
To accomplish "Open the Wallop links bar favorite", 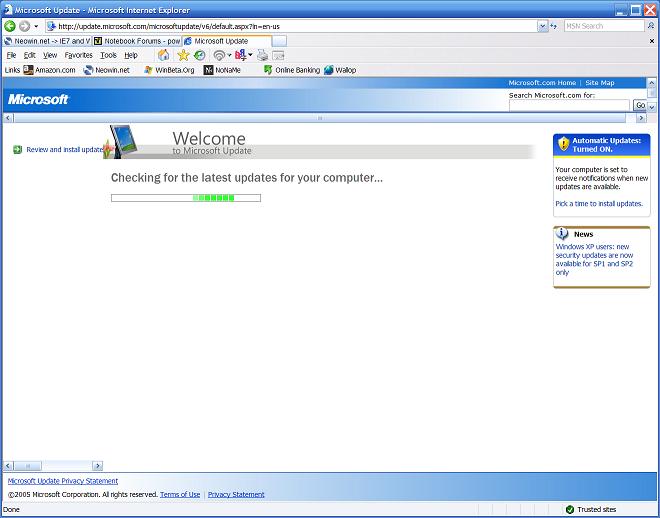I will [340, 70].
